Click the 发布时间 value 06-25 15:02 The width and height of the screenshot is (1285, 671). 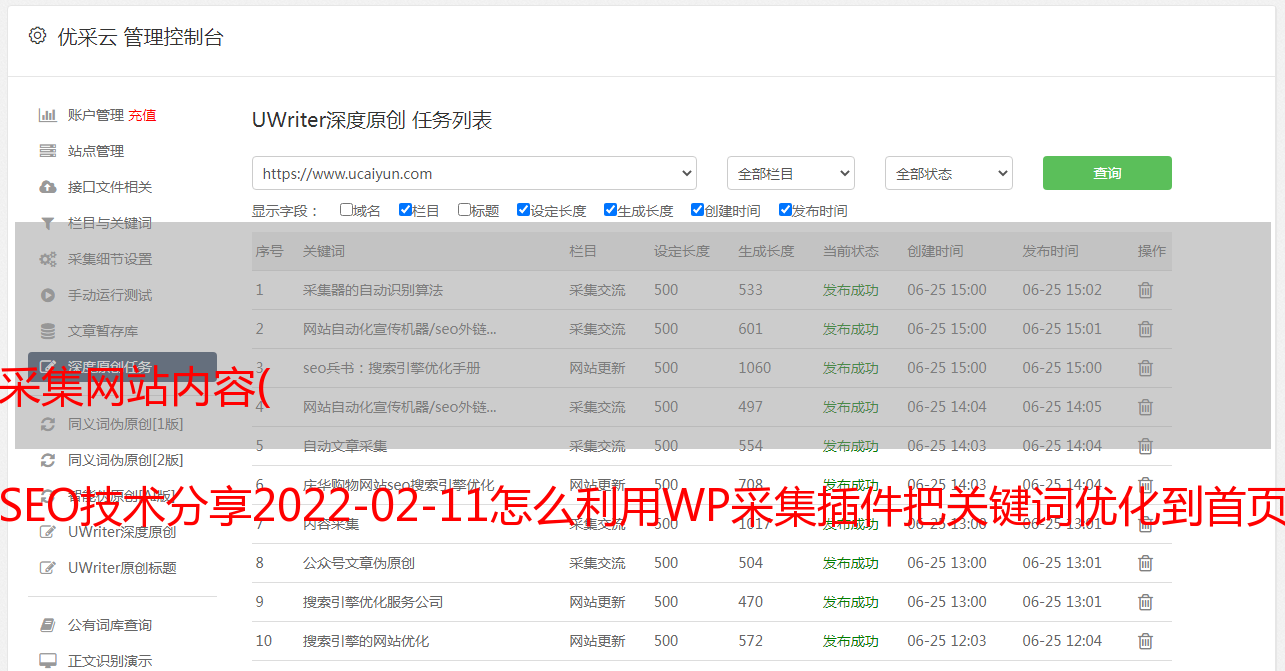(x=1062, y=290)
